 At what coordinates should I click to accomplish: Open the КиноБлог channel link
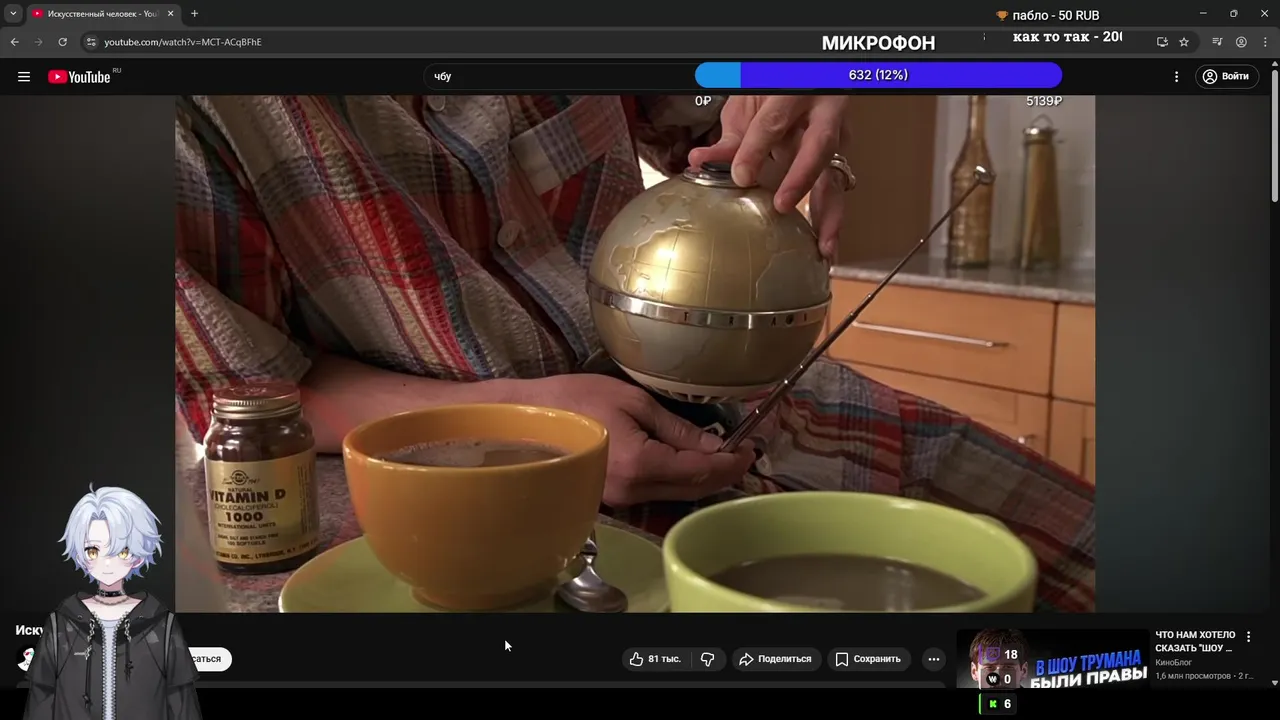click(1174, 663)
